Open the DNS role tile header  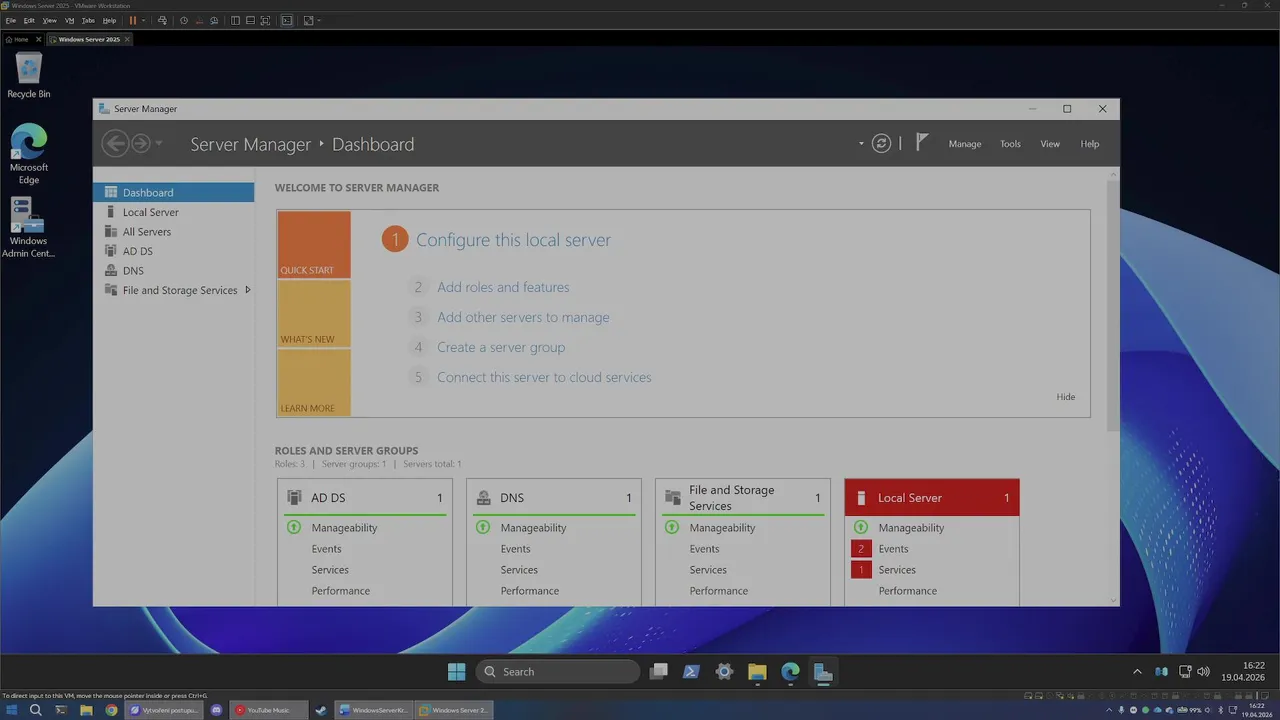tap(554, 497)
